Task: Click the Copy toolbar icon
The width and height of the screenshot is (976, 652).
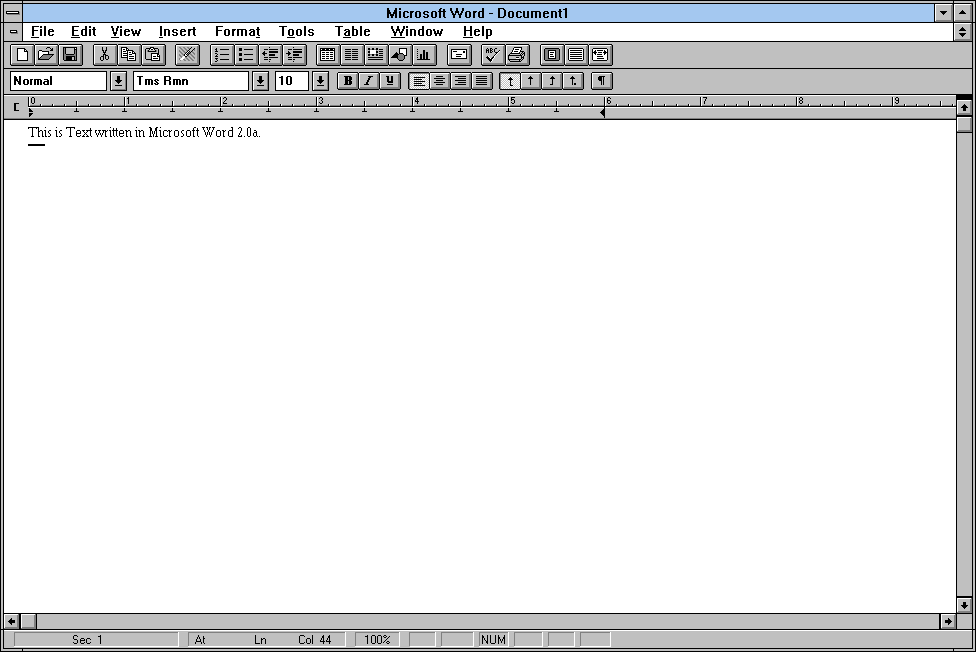Action: point(129,55)
